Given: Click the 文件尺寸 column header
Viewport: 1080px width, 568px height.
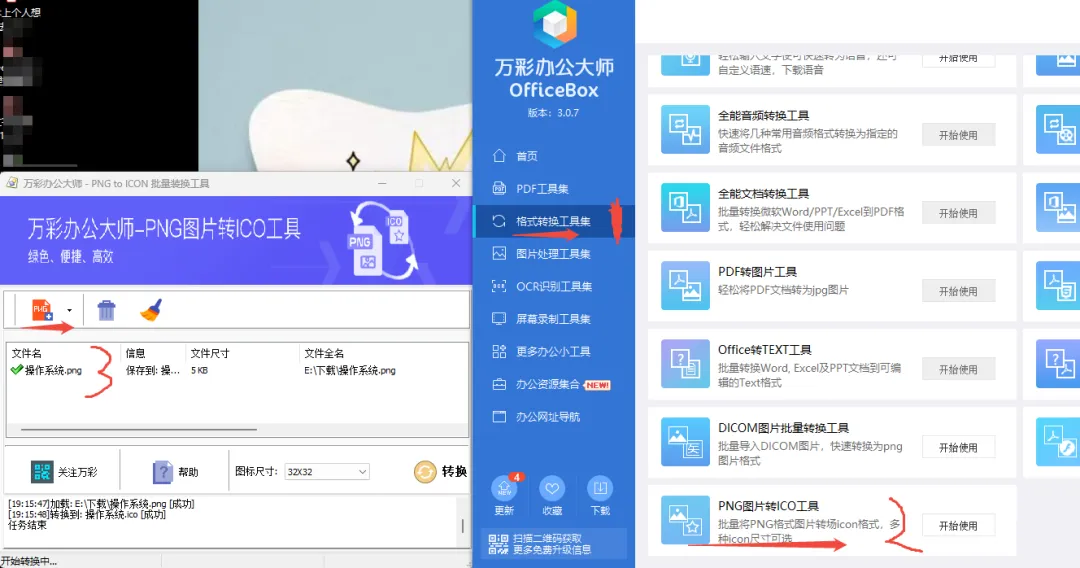Looking at the screenshot, I should (x=210, y=353).
